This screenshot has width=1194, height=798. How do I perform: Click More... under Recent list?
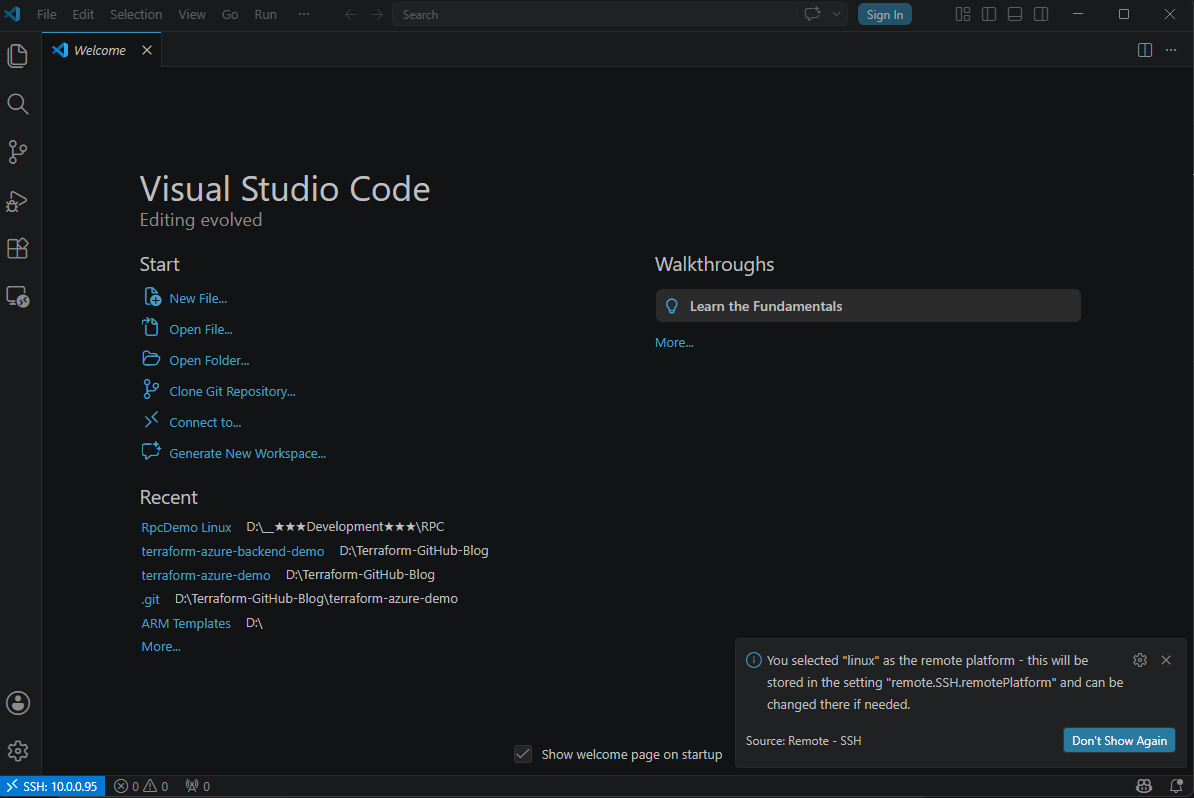click(x=161, y=646)
